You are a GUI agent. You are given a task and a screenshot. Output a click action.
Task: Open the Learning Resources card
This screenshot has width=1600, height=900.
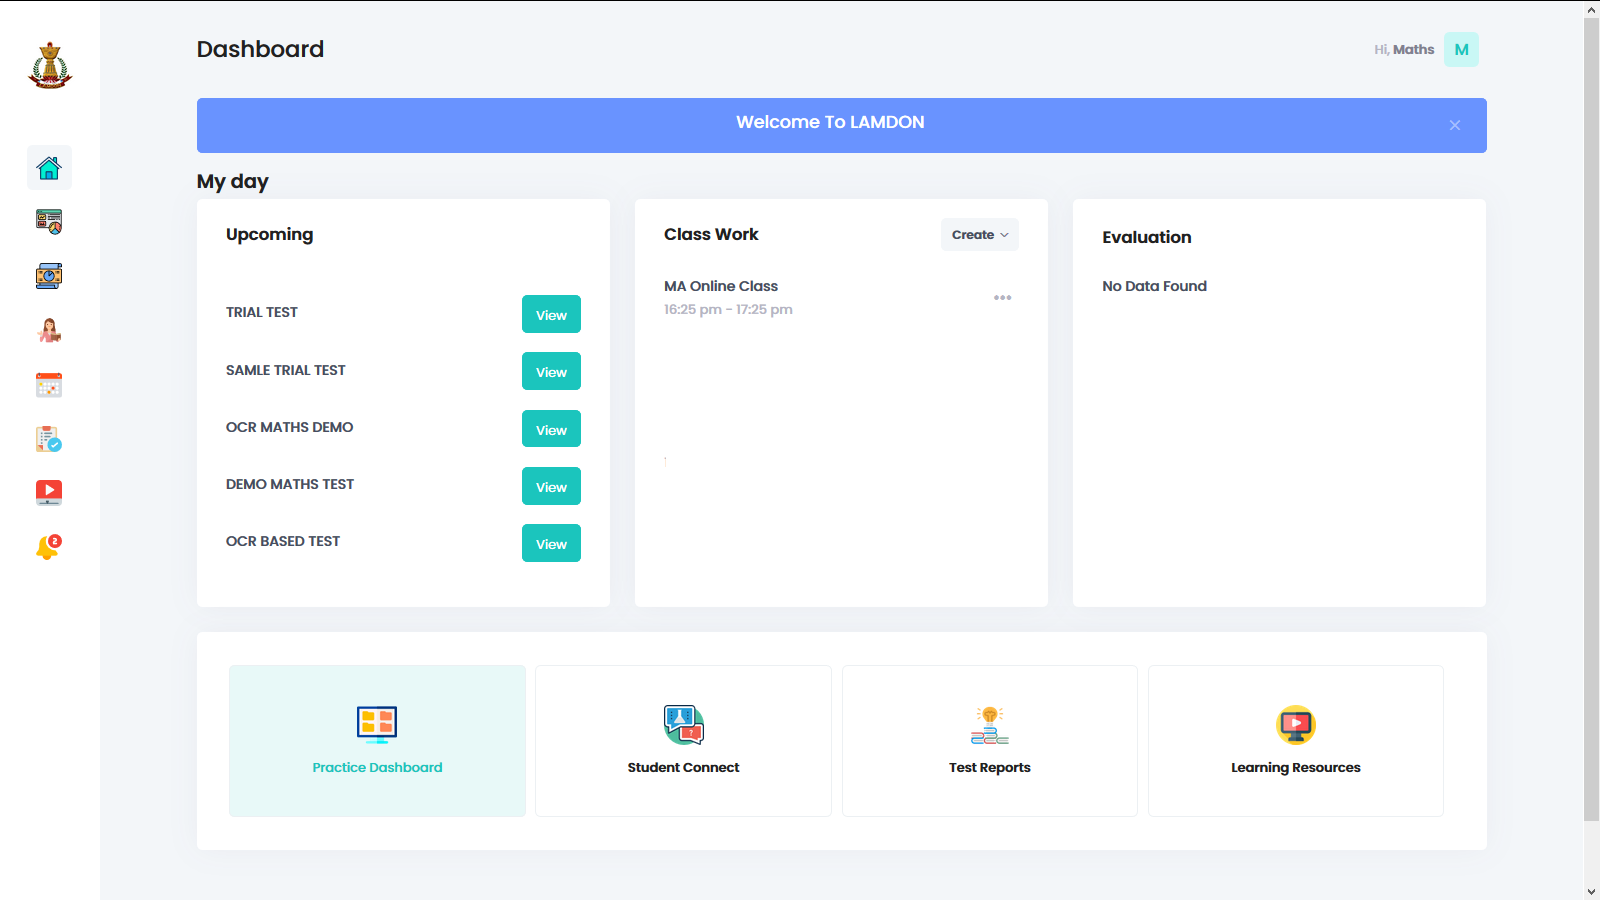pos(1296,741)
